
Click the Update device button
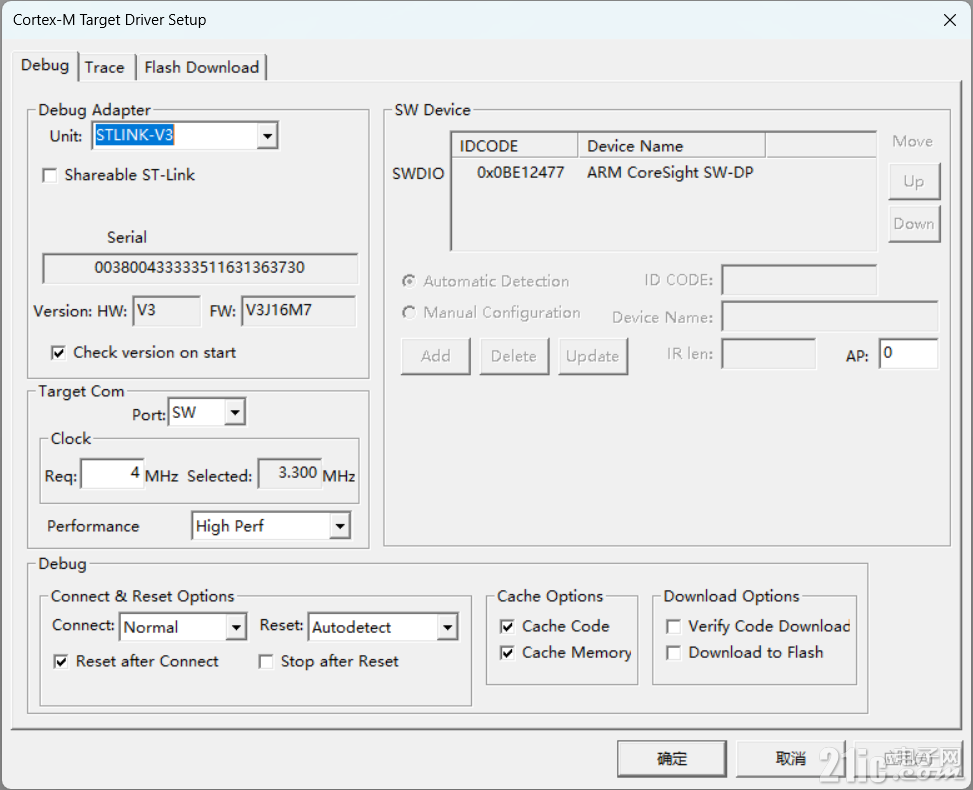pyautogui.click(x=593, y=356)
